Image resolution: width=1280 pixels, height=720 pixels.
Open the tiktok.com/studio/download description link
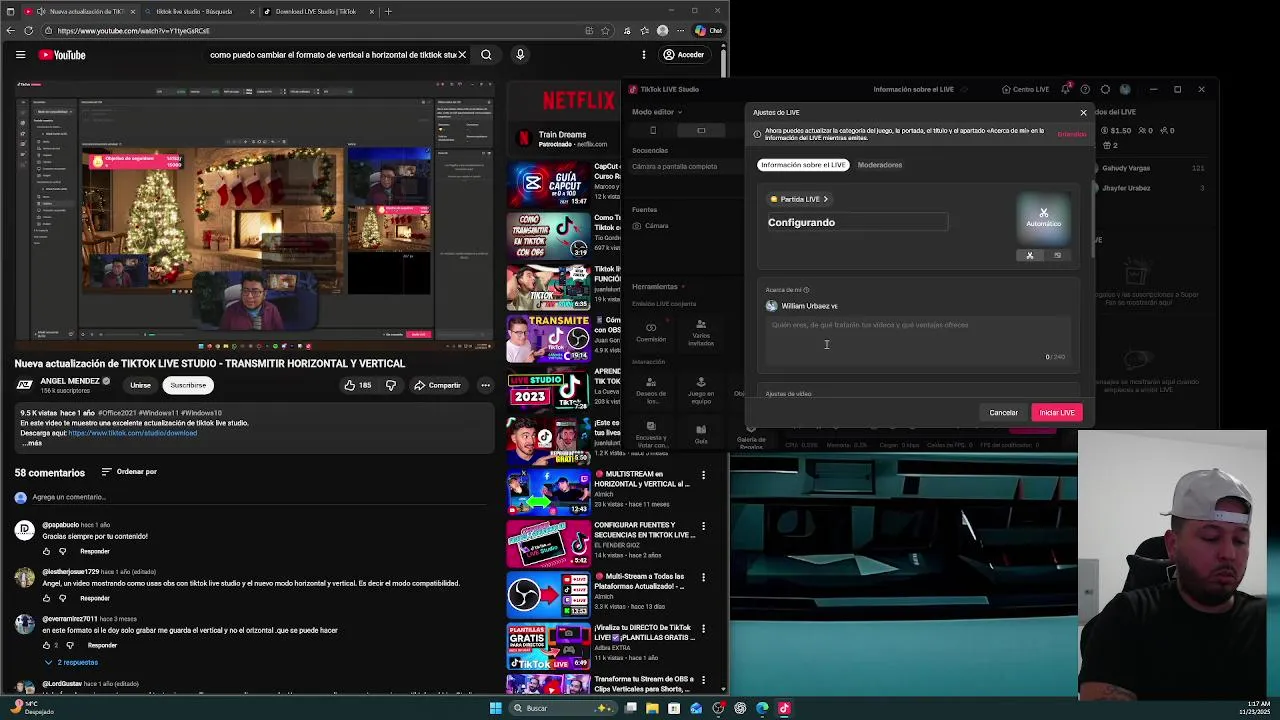pos(133,433)
